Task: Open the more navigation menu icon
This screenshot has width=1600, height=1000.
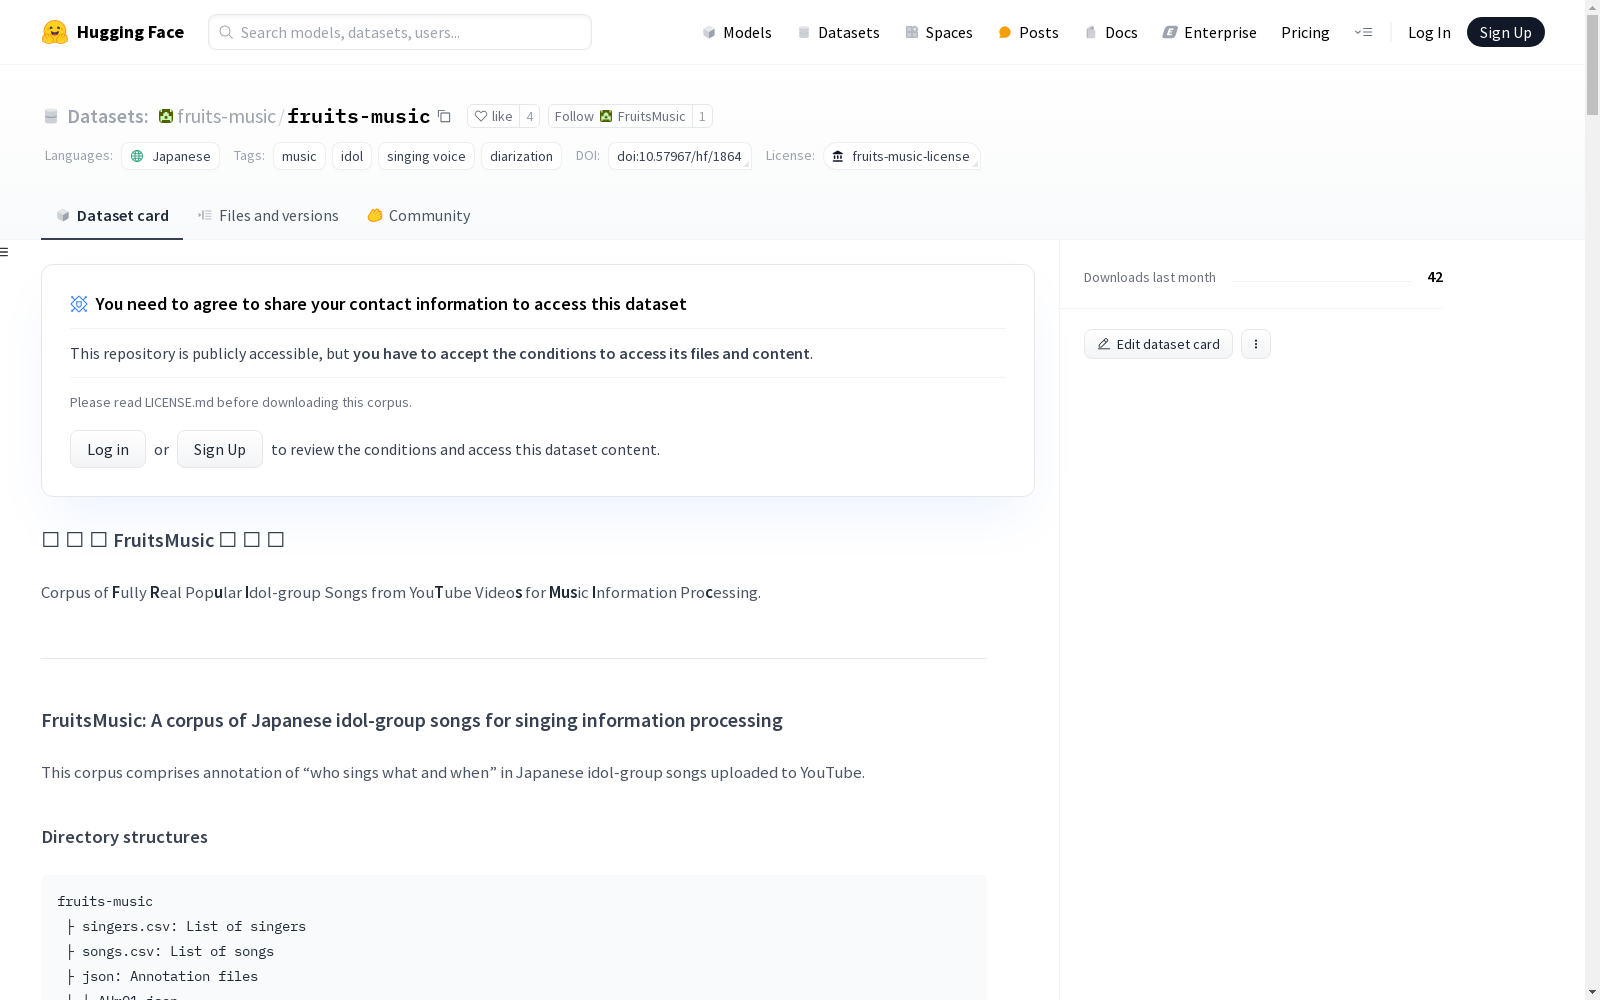Action: coord(1363,32)
